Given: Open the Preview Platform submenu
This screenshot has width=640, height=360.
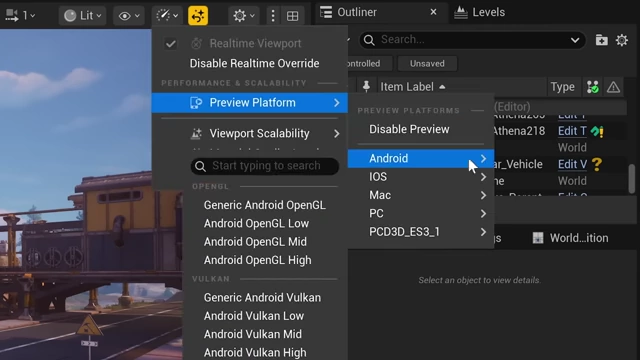Looking at the screenshot, I should click(x=249, y=102).
